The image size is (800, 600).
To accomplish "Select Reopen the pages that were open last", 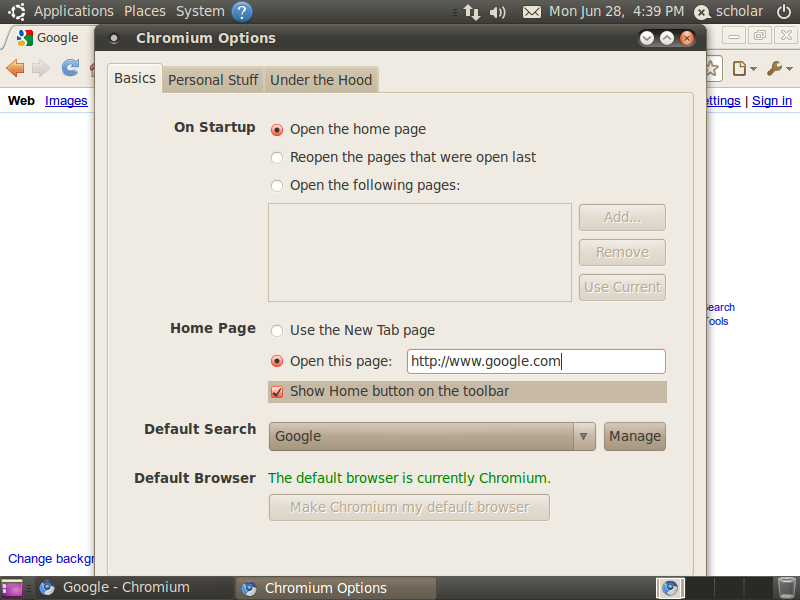I will pyautogui.click(x=277, y=158).
